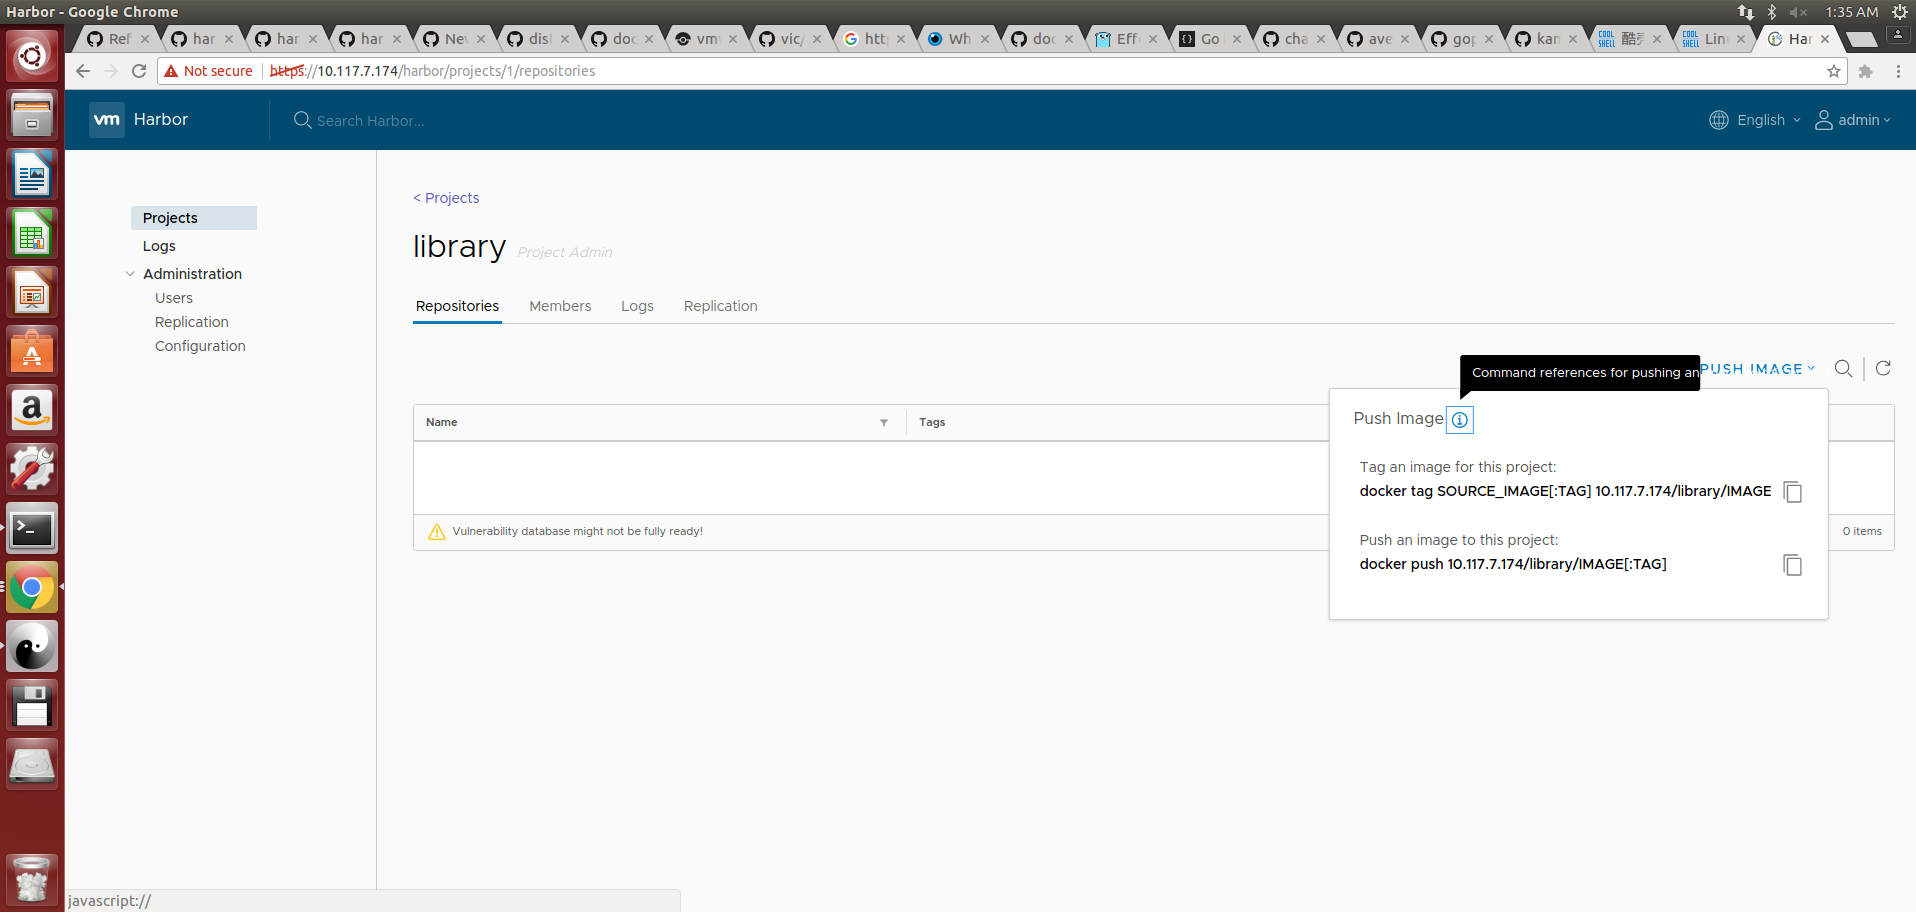
Task: Click the Search Harbor input field
Action: point(371,121)
